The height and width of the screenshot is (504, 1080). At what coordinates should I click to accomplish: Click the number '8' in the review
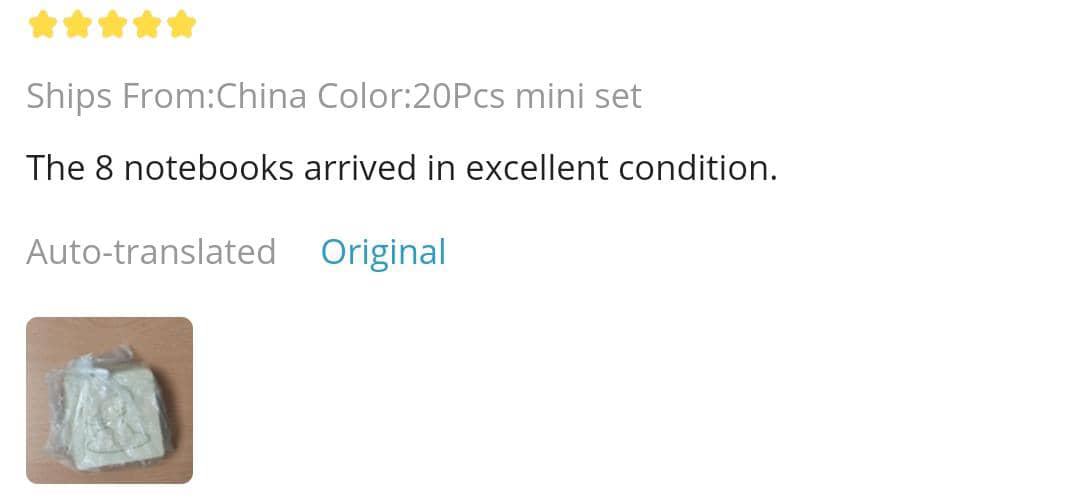[x=104, y=168]
